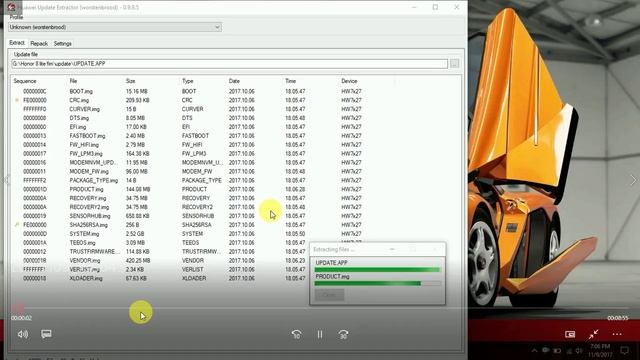Screen dimensions: 640x360
Task: Click the browse button beside update path
Action: coord(454,64)
